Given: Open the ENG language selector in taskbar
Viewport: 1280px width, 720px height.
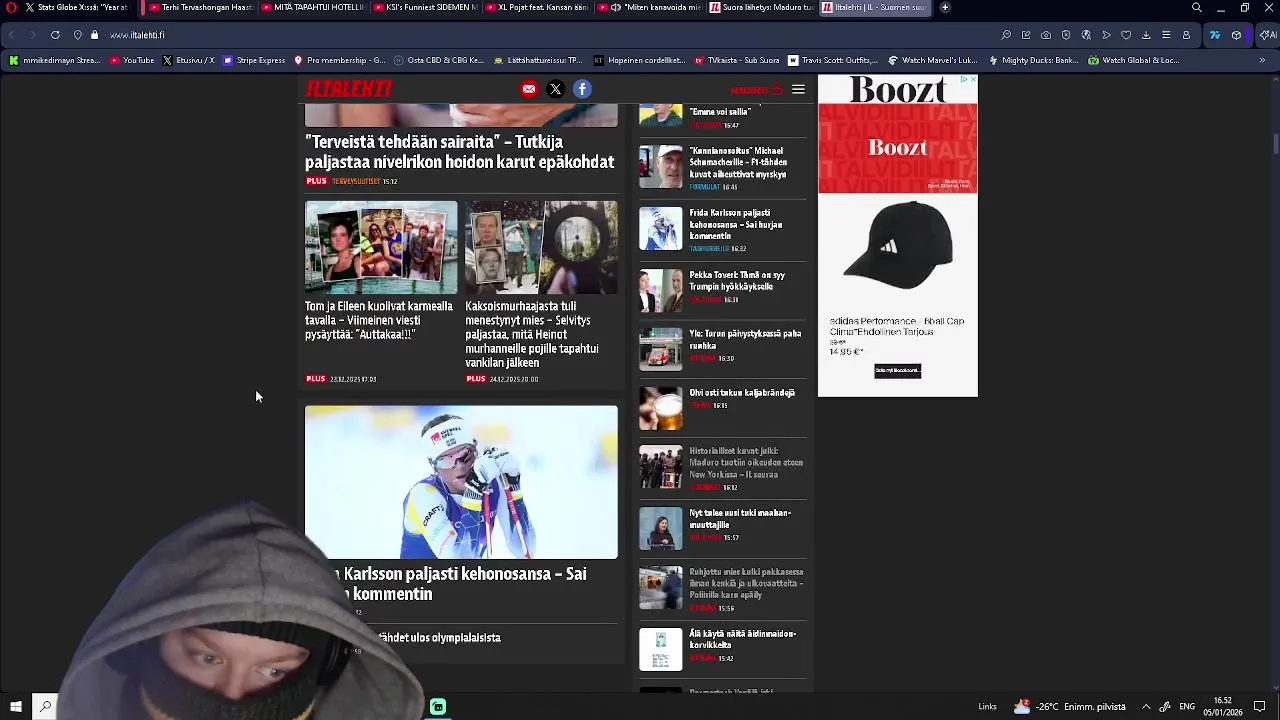Looking at the screenshot, I should point(1187,706).
